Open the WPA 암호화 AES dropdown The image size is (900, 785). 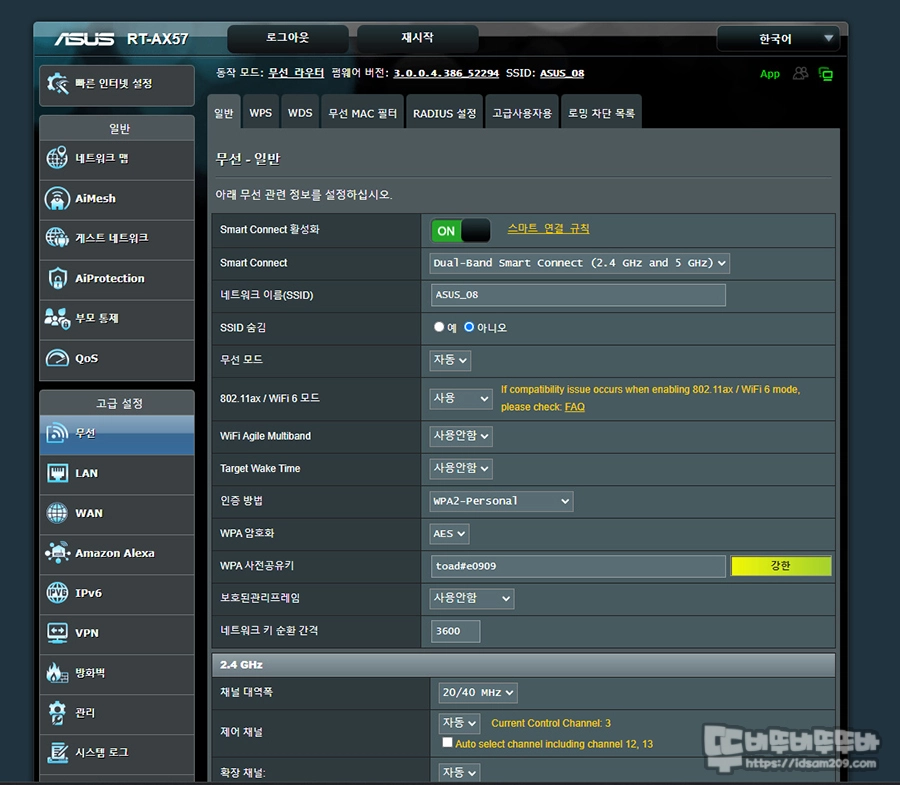pyautogui.click(x=449, y=534)
